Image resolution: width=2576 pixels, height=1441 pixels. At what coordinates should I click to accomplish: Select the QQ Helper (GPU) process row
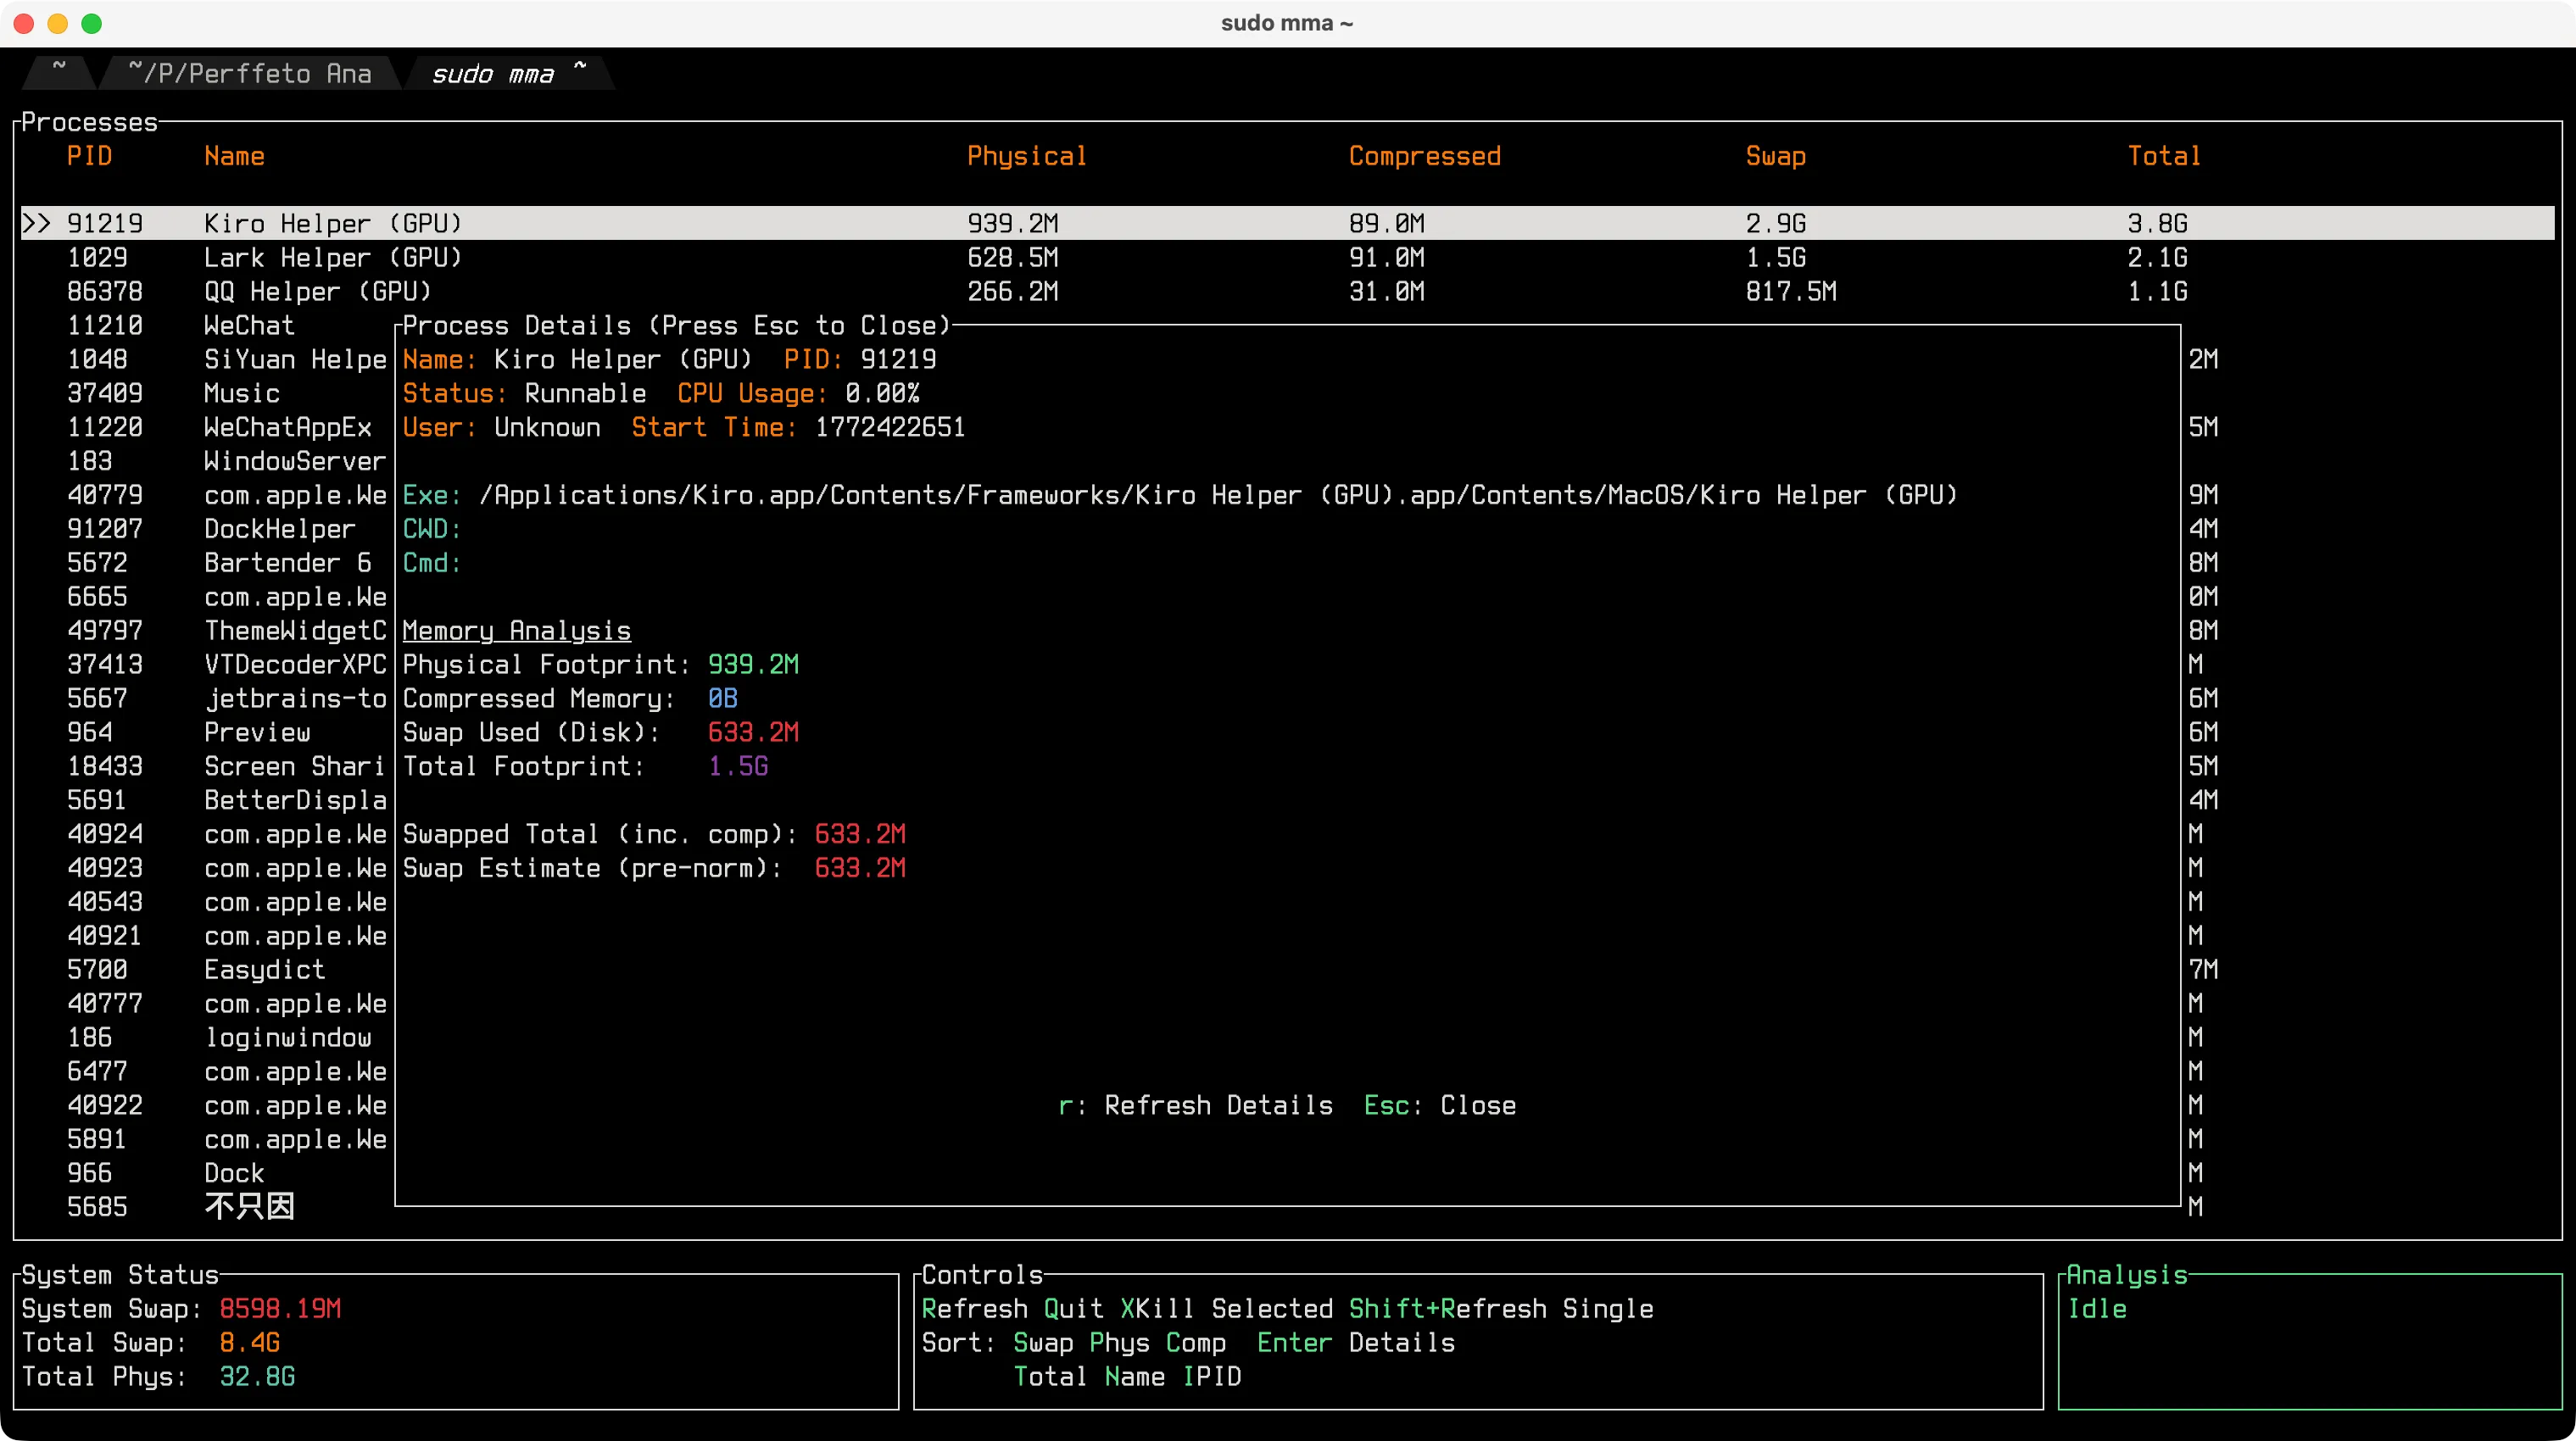click(317, 292)
